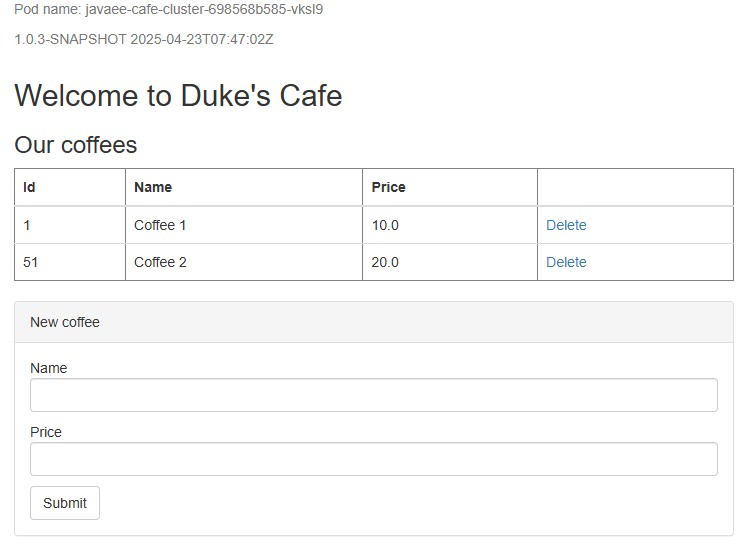Focus the Name input field
The width and height of the screenshot is (750, 550).
[374, 395]
